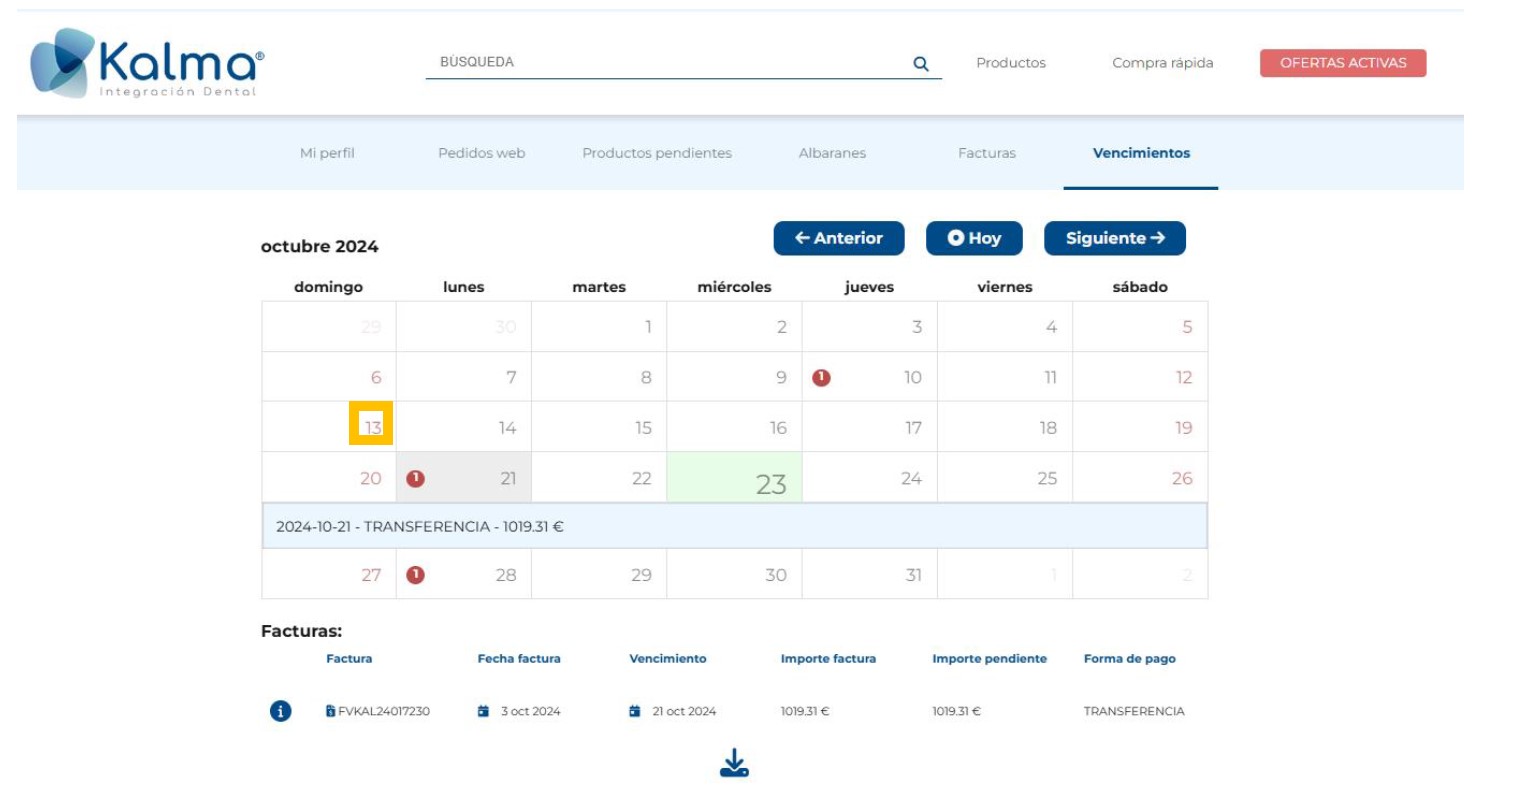
Task: Open invoice info icon for FVKAL24017230
Action: [x=281, y=711]
